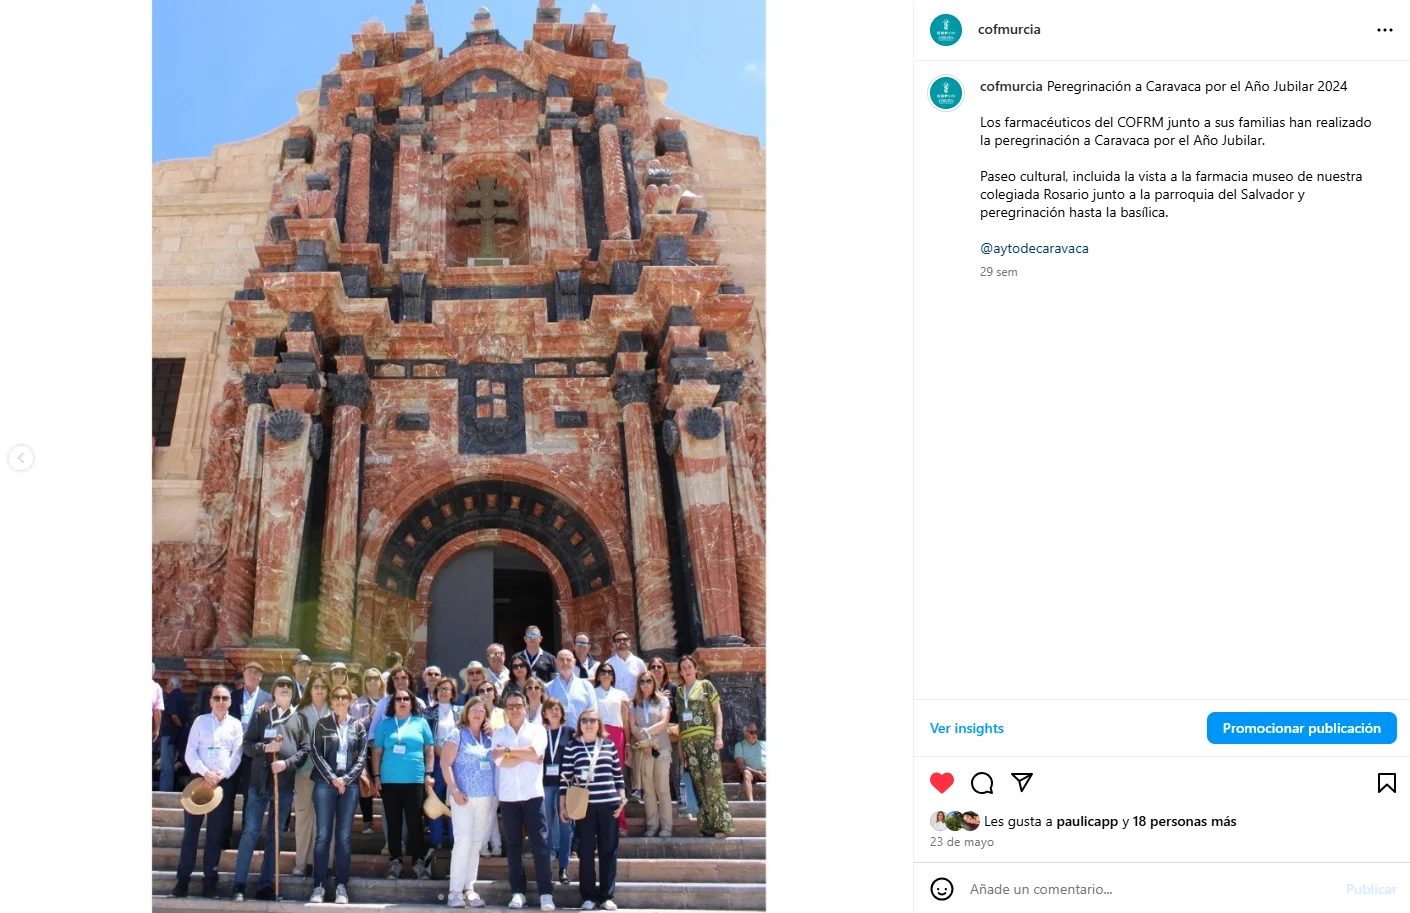Open cofmurcia avatar beside the caption
Viewport: 1410px width, 913px height.
click(946, 93)
